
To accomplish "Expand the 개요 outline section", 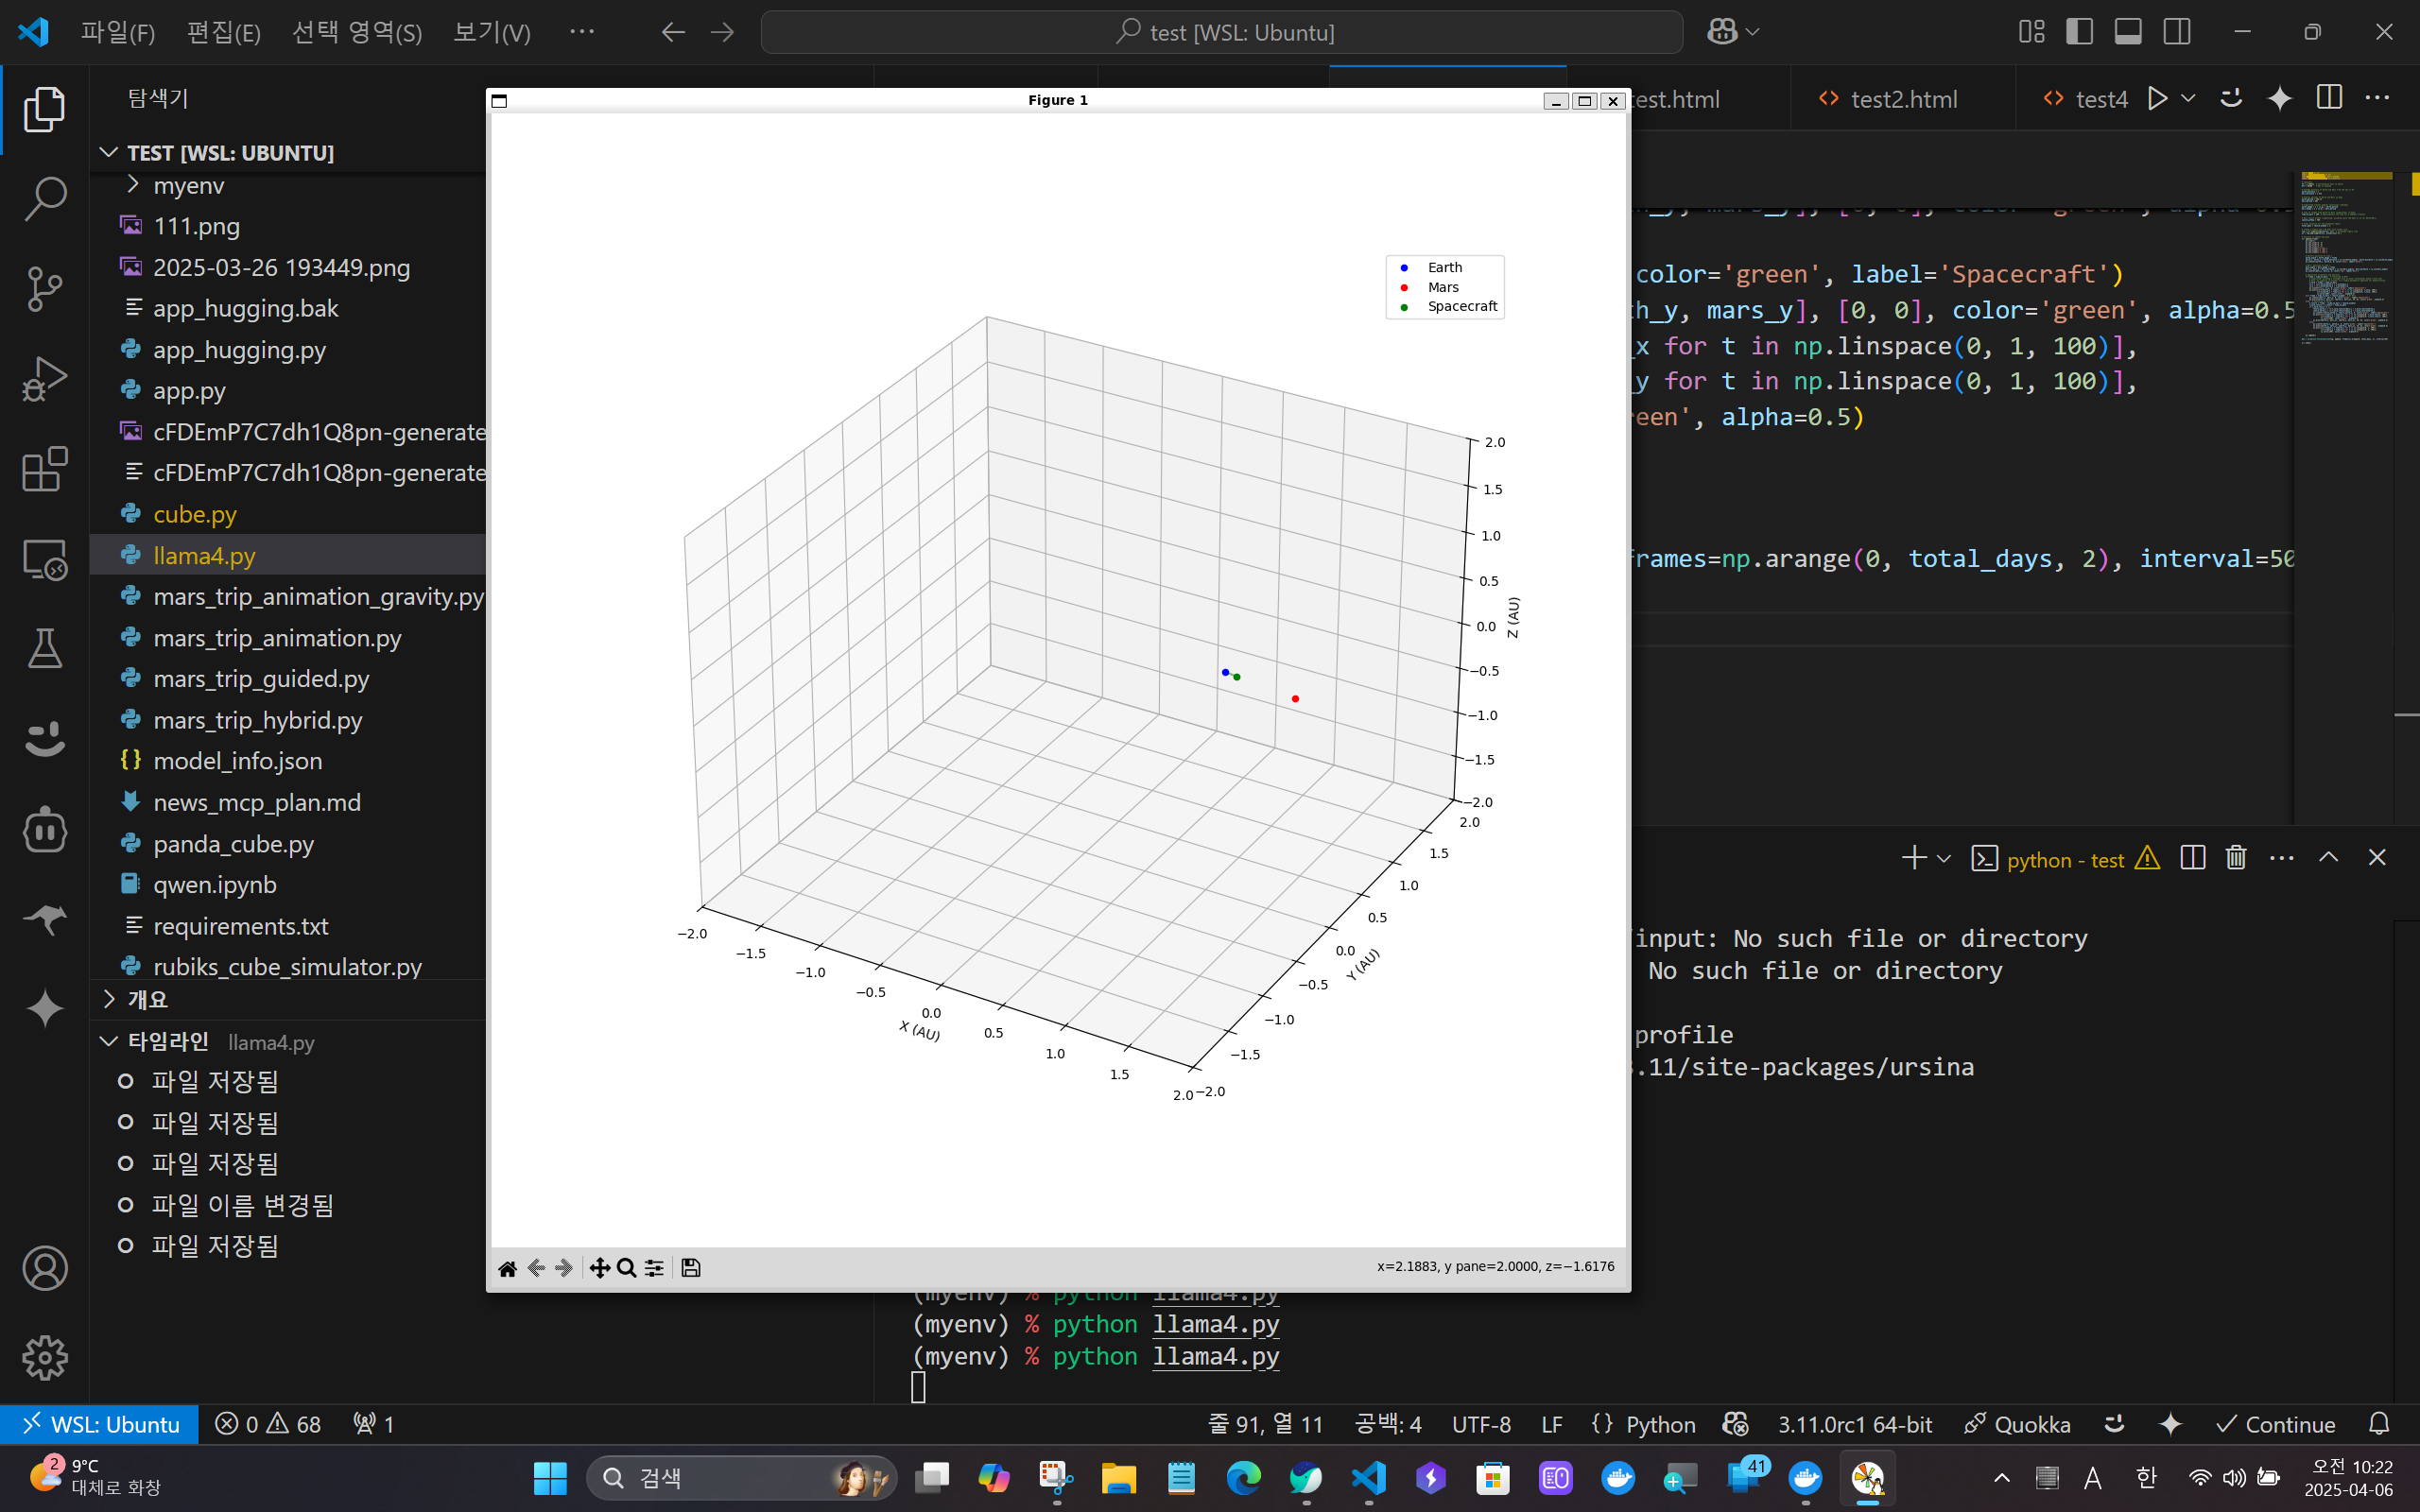I will point(147,999).
